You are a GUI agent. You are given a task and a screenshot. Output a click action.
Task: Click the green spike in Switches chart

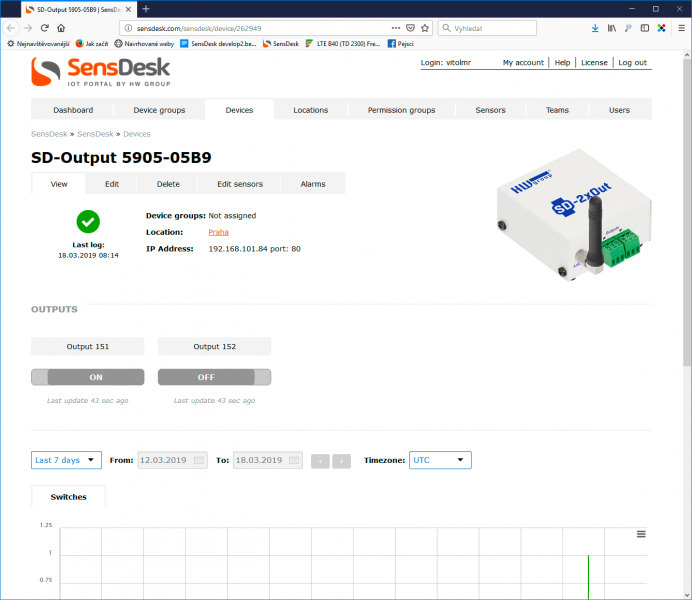[588, 576]
